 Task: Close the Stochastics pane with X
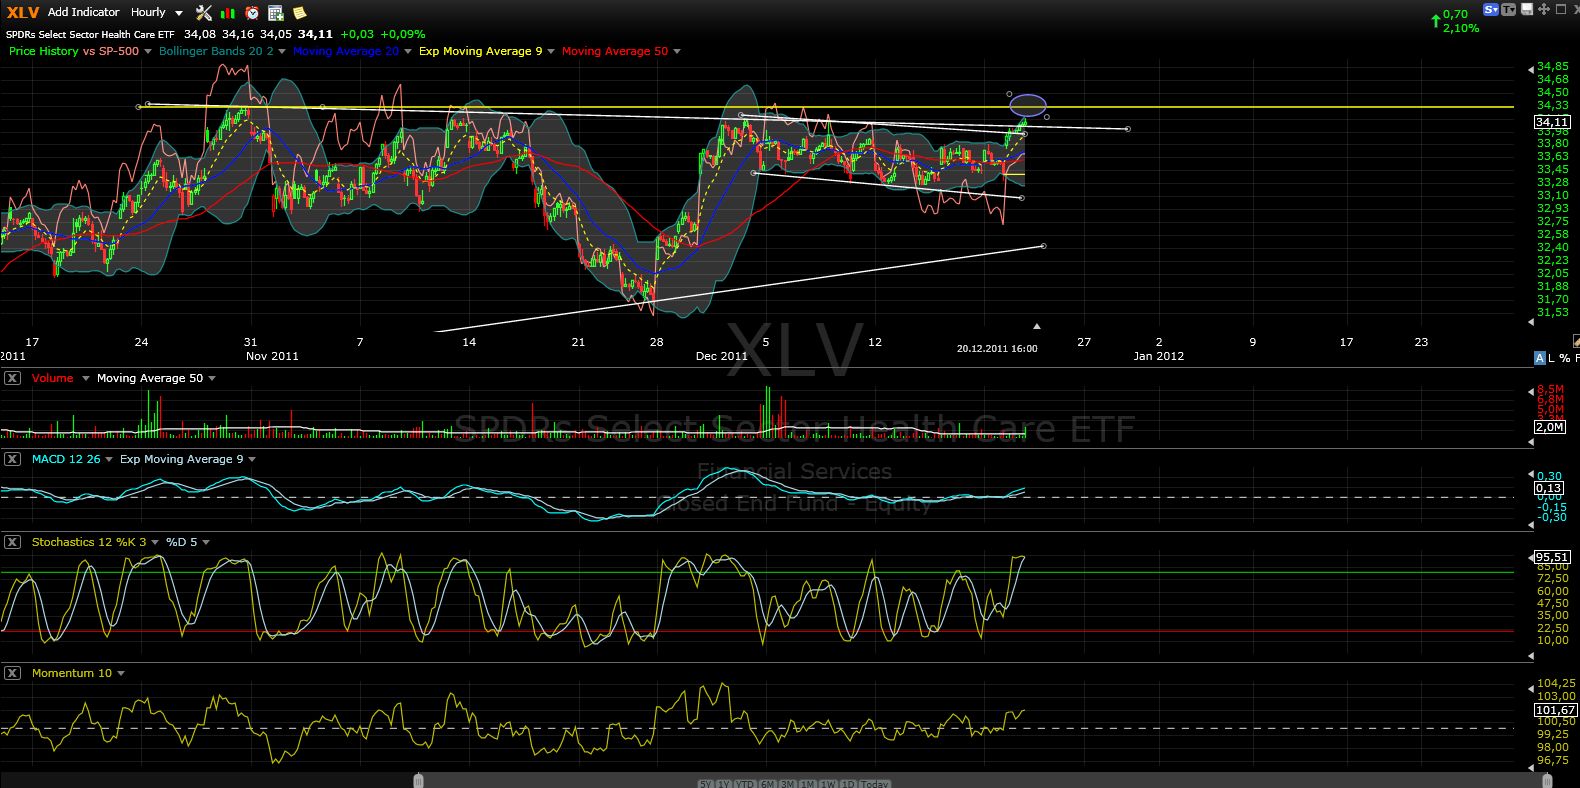12,542
